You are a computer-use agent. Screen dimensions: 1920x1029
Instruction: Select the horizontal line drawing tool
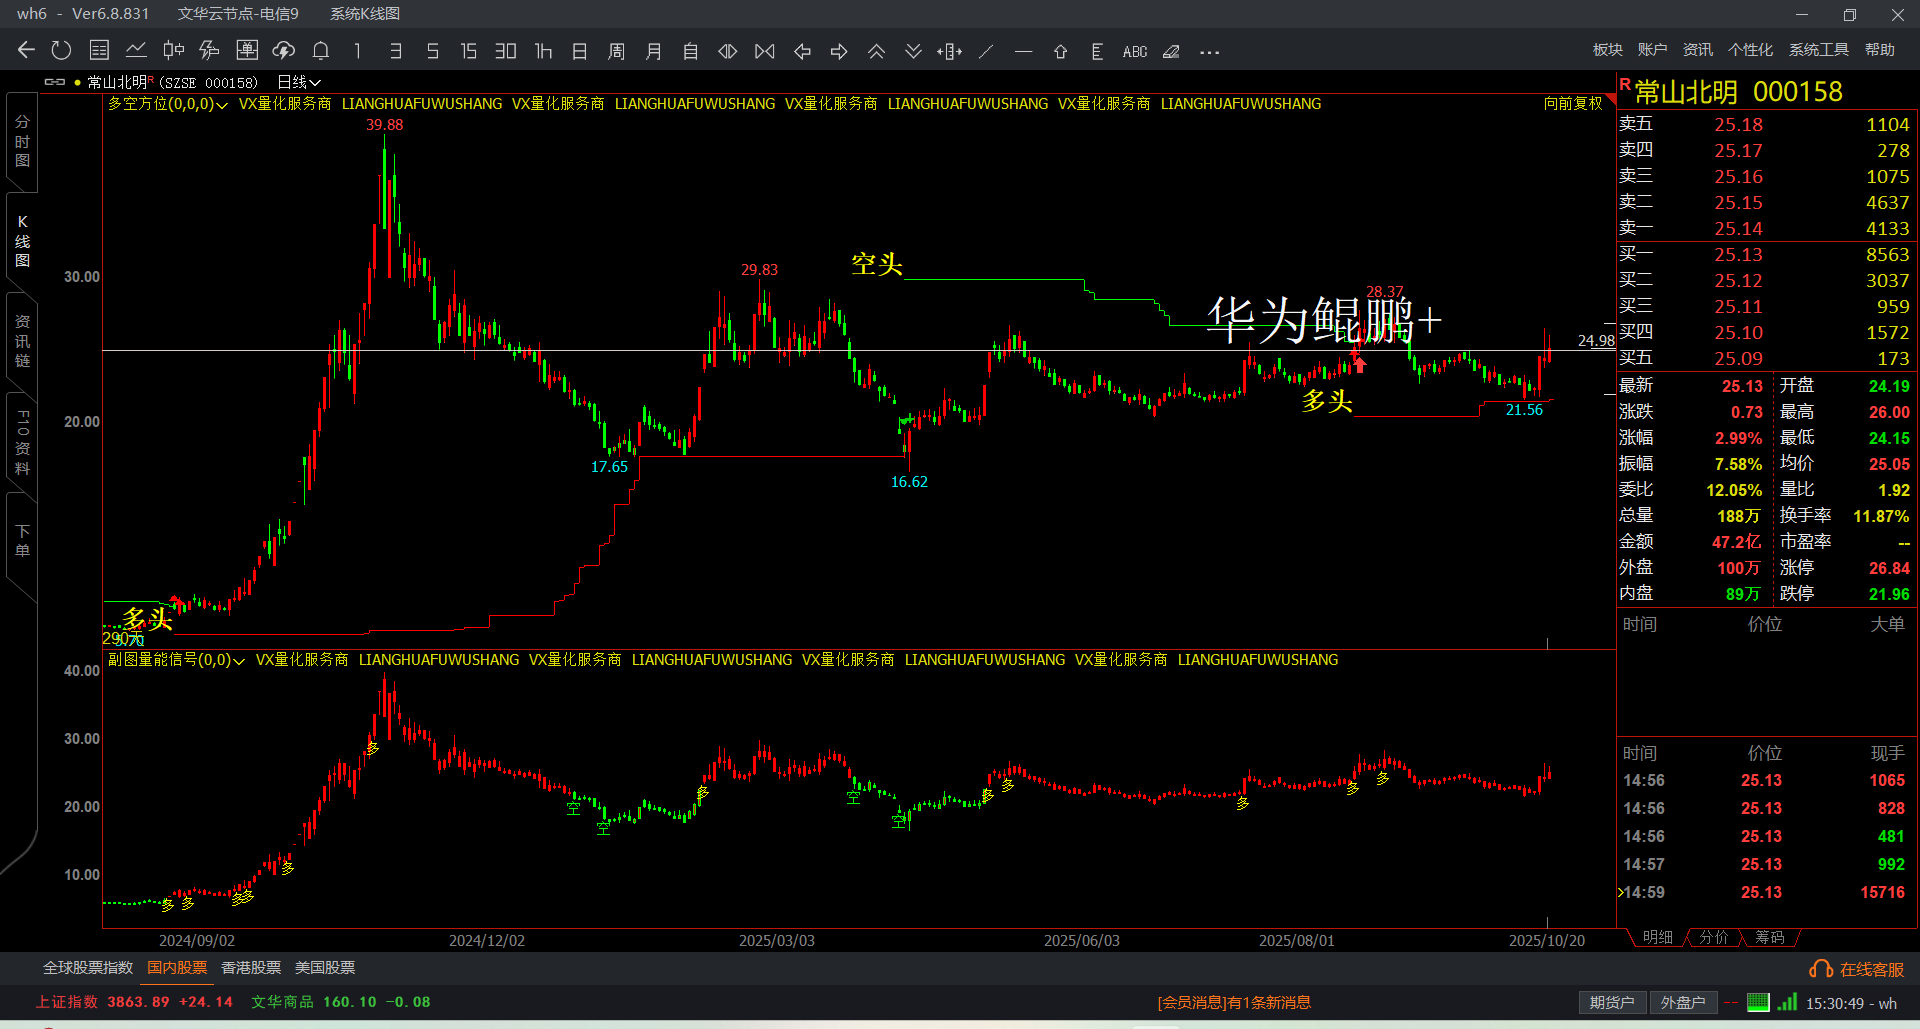(1023, 51)
